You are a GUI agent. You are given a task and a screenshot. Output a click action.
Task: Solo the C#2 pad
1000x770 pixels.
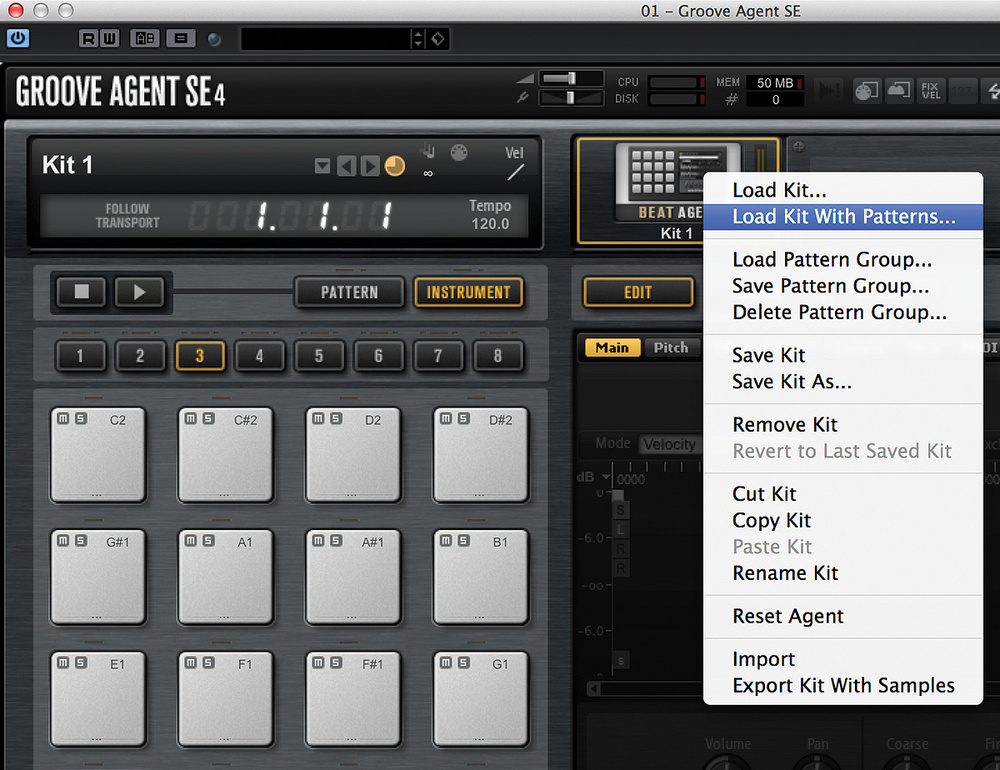[x=209, y=418]
